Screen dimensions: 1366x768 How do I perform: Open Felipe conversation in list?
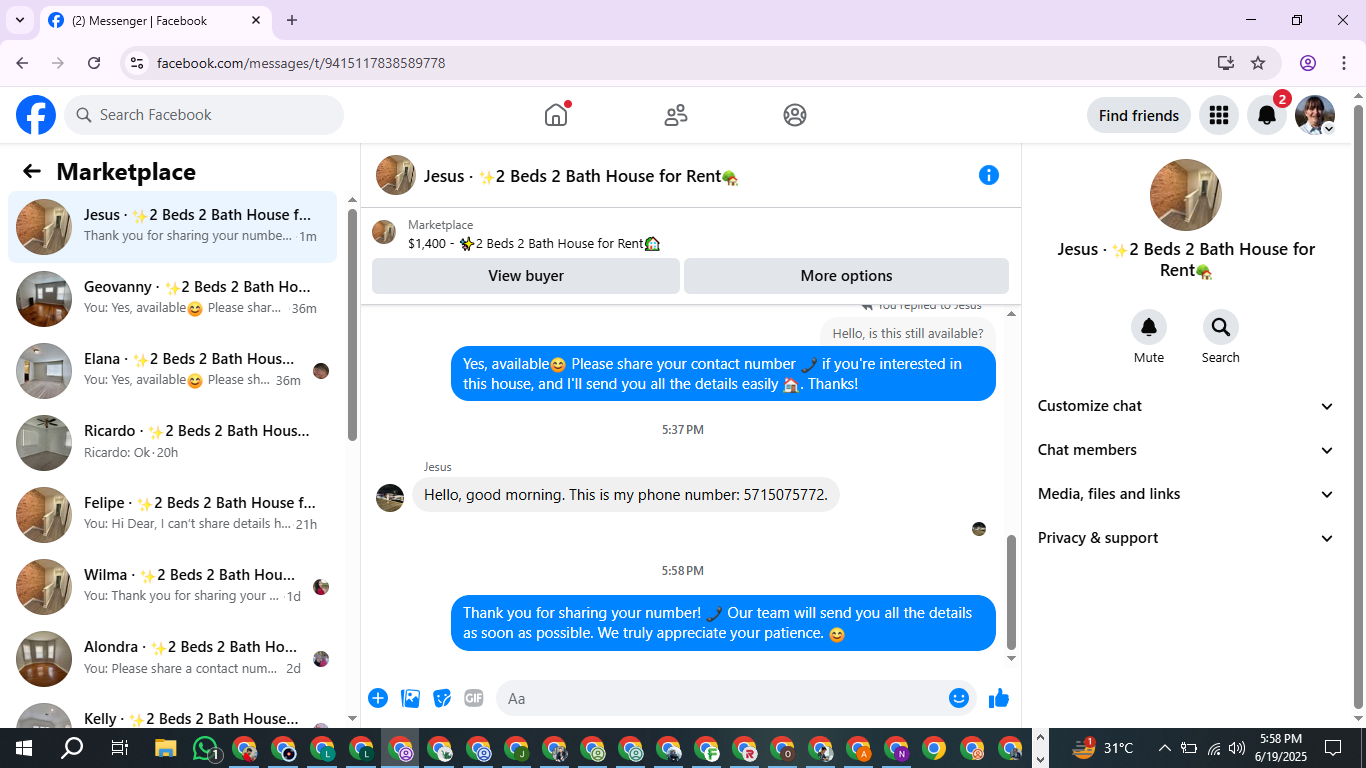173,515
